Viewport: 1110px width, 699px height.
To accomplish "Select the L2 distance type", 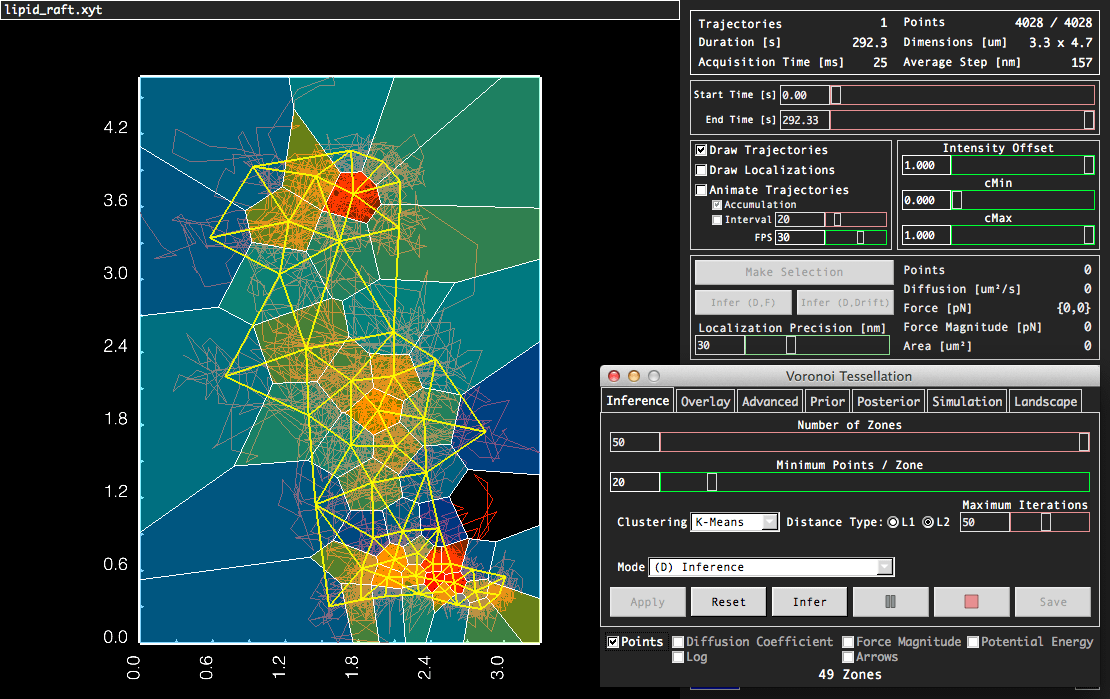I will [x=927, y=522].
